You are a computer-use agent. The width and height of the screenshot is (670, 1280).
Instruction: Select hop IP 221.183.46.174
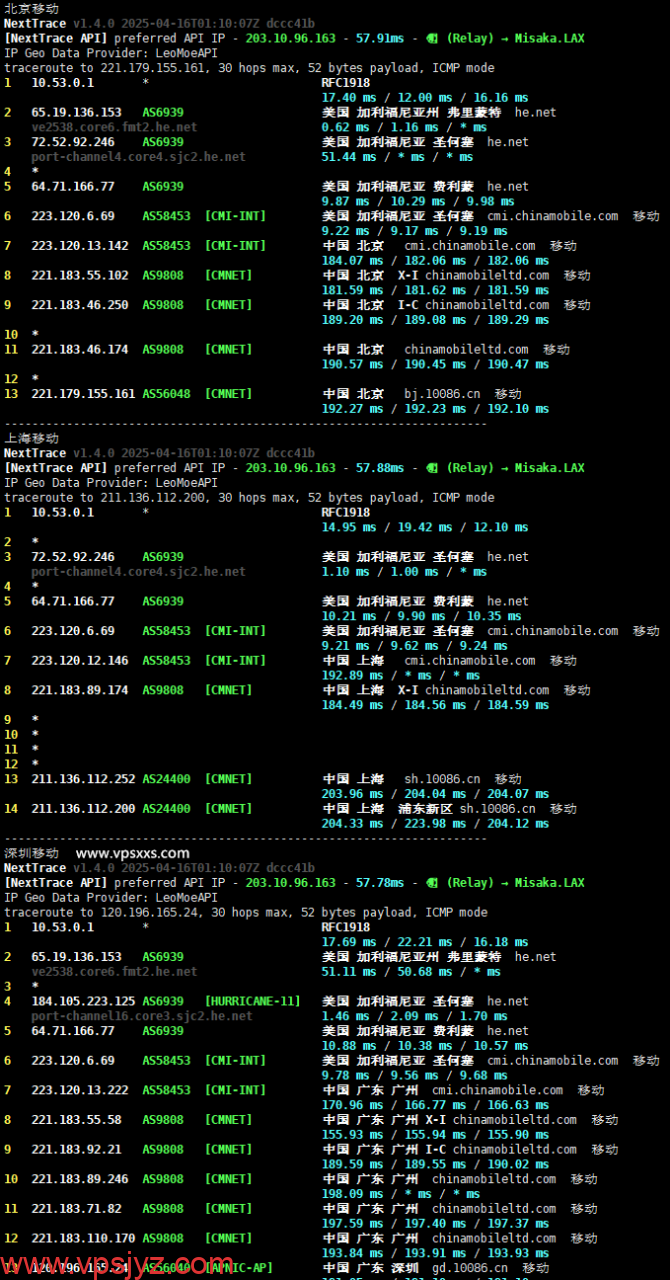(x=80, y=350)
